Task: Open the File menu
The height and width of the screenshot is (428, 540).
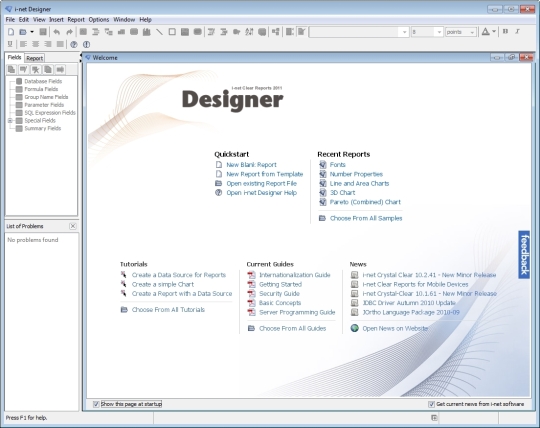Action: click(x=10, y=20)
